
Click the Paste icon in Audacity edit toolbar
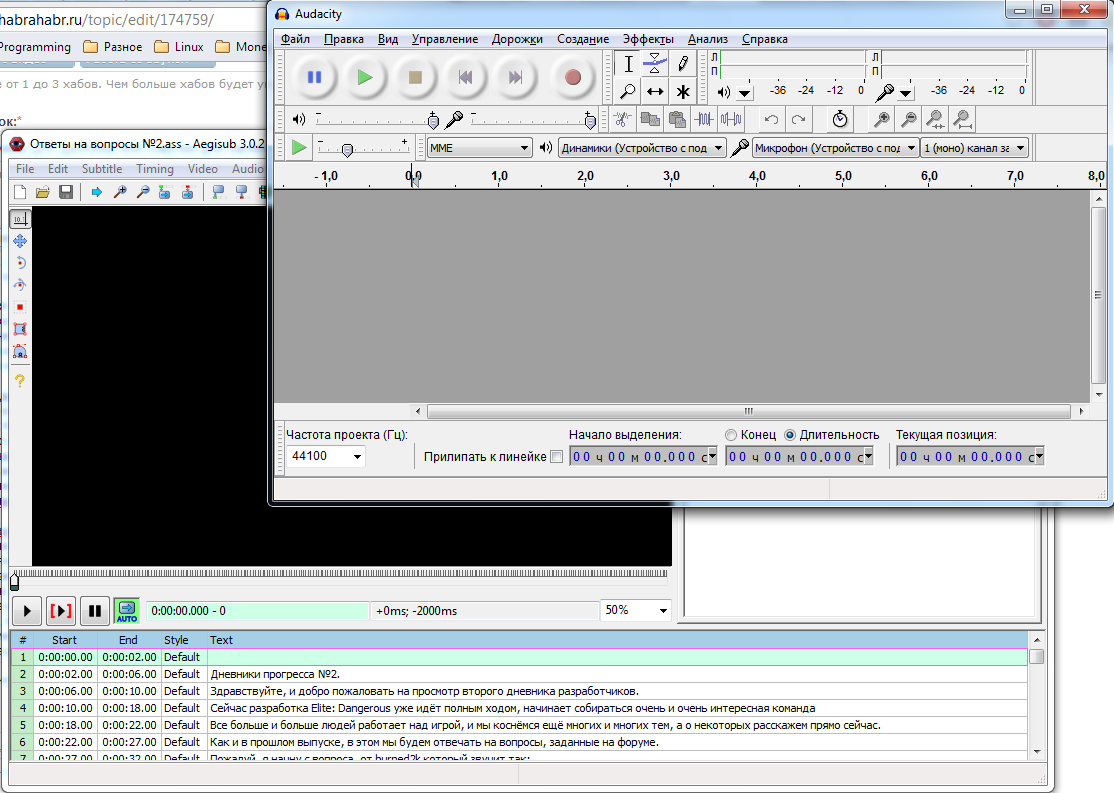(x=677, y=119)
